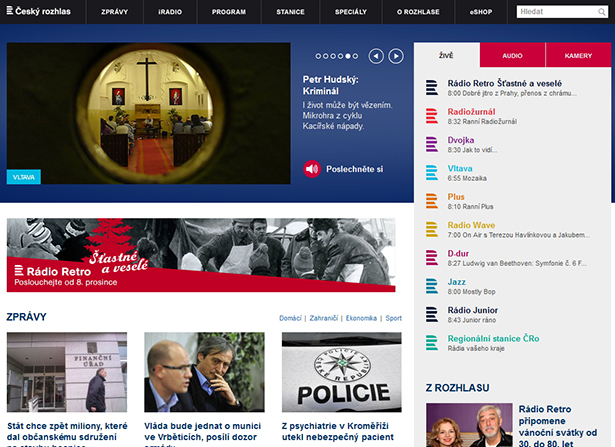
Task: Open the O ROZHLASE menu
Action: pyautogui.click(x=418, y=12)
